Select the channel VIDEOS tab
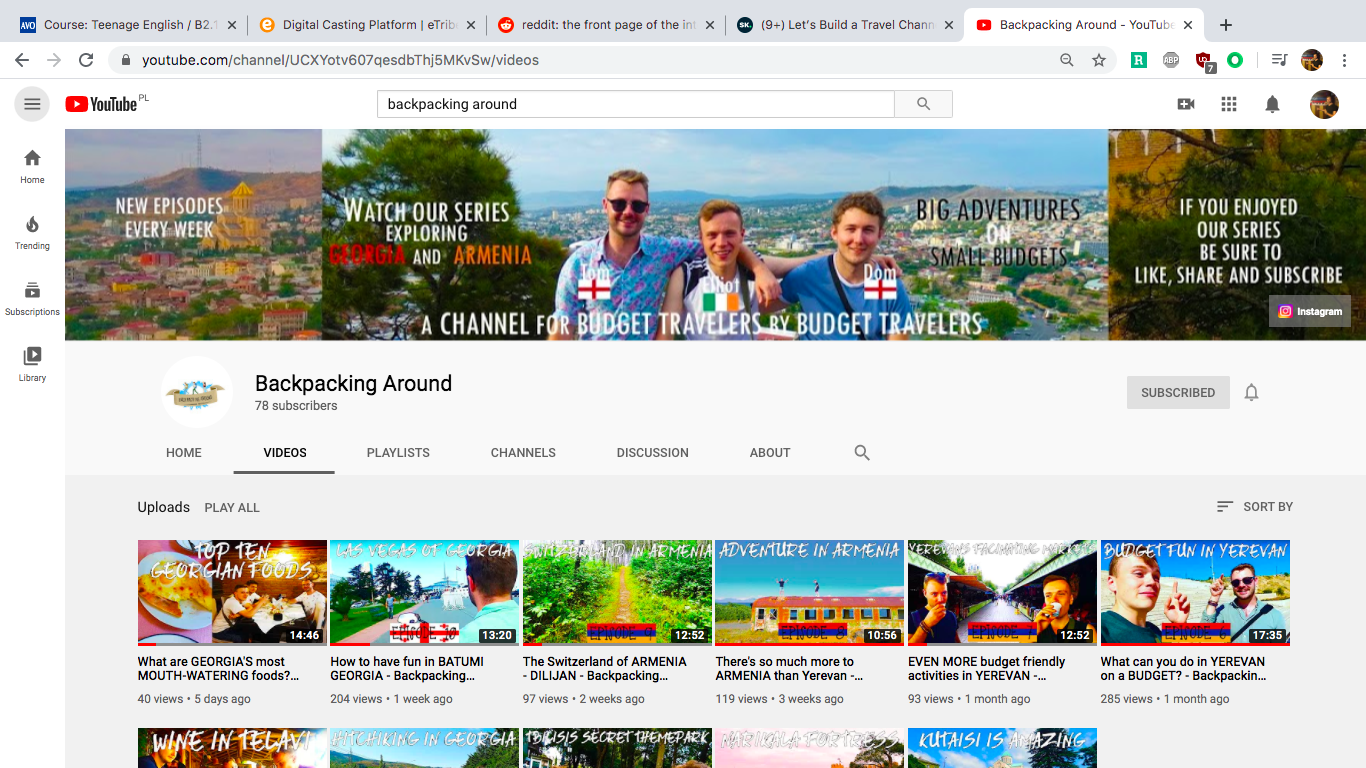 coord(285,453)
